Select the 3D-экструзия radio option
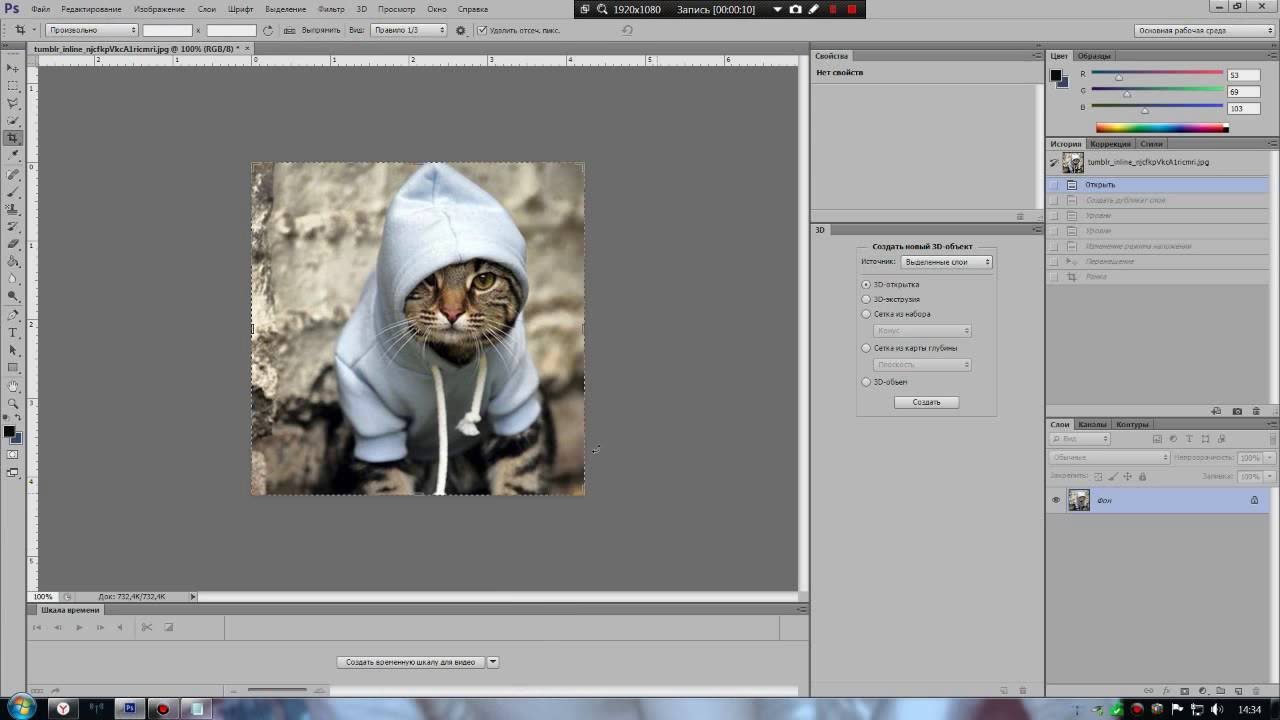Image resolution: width=1280 pixels, height=720 pixels. pos(866,299)
